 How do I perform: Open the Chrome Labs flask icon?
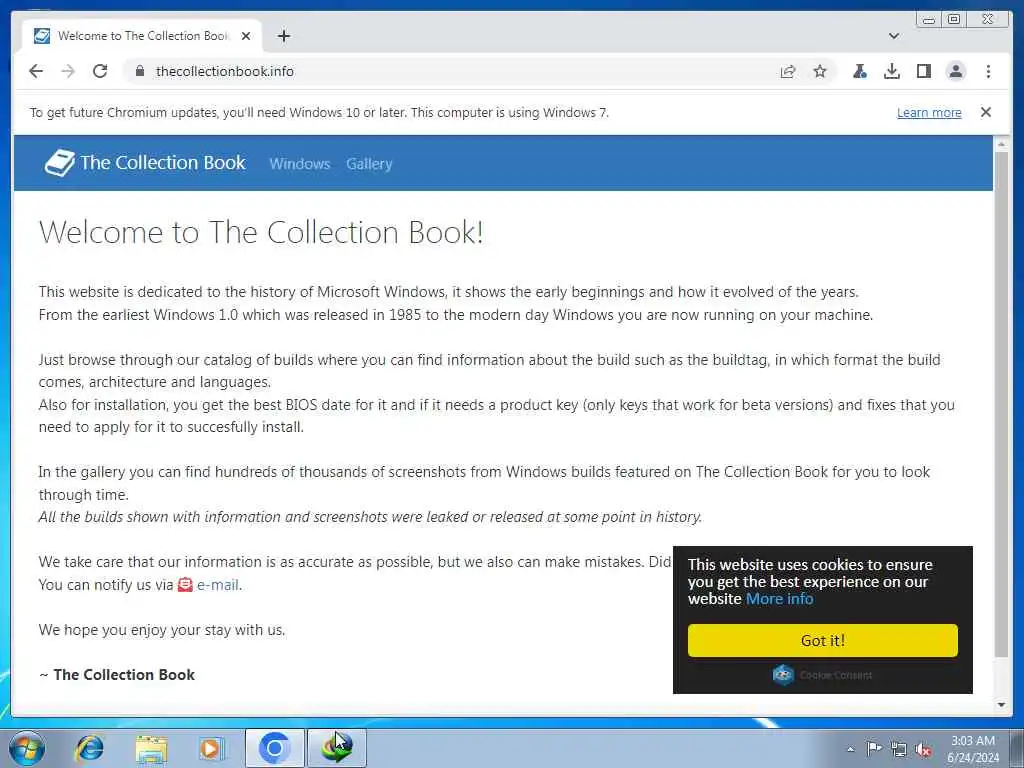click(x=860, y=71)
